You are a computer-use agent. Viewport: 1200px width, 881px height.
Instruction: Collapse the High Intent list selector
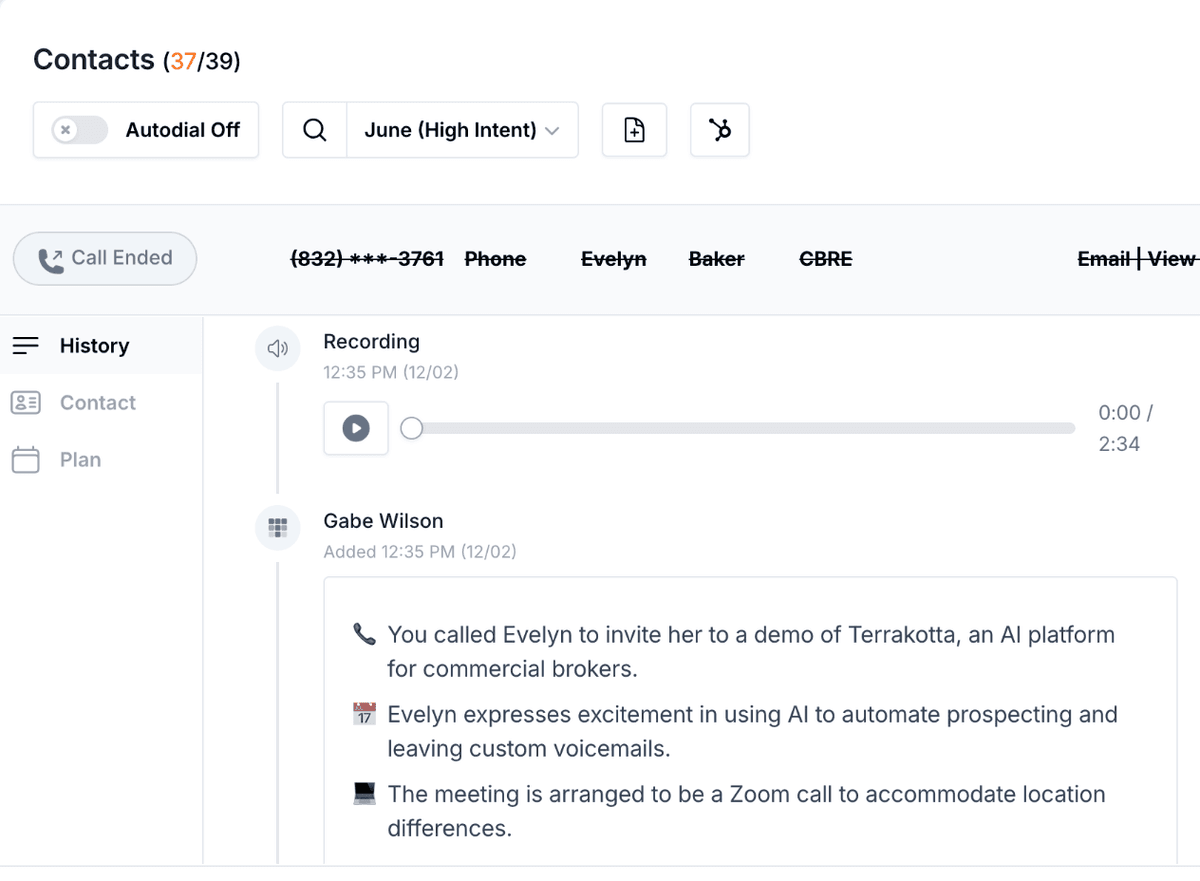[x=553, y=130]
